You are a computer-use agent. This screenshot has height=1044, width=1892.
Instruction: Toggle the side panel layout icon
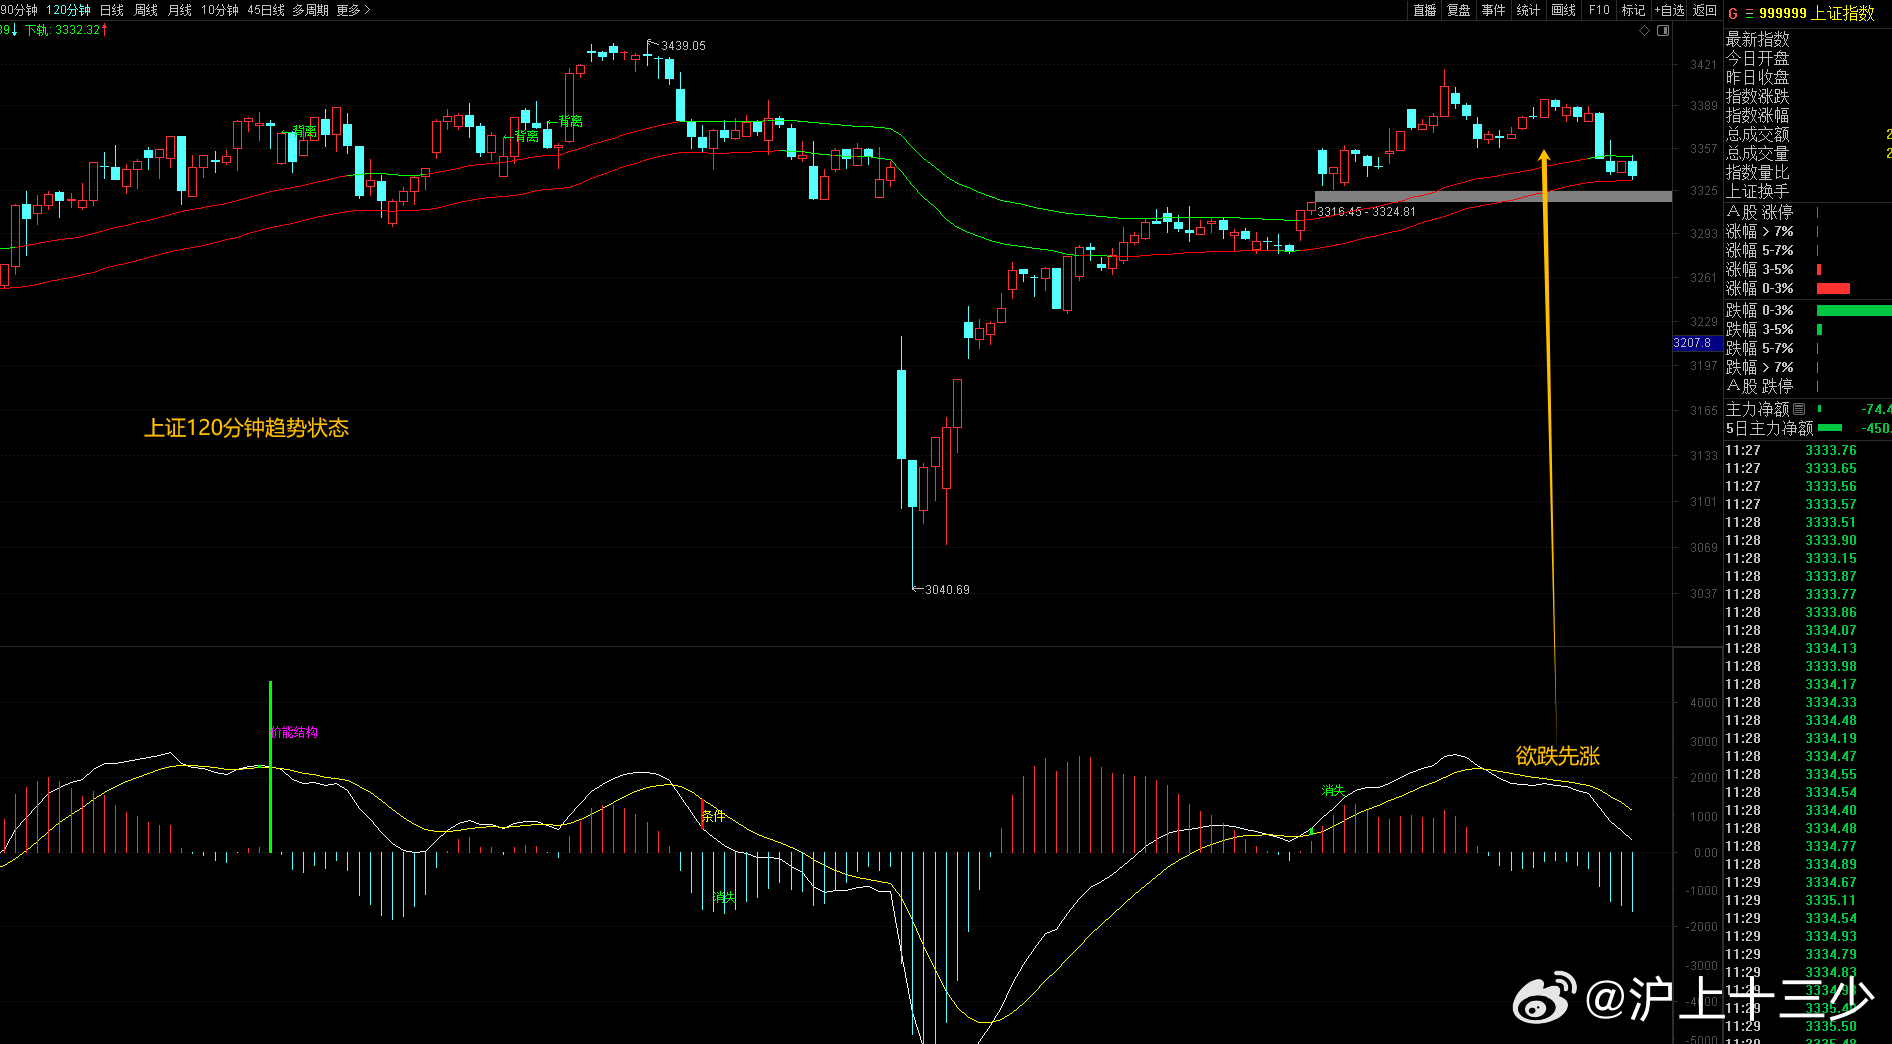1663,31
